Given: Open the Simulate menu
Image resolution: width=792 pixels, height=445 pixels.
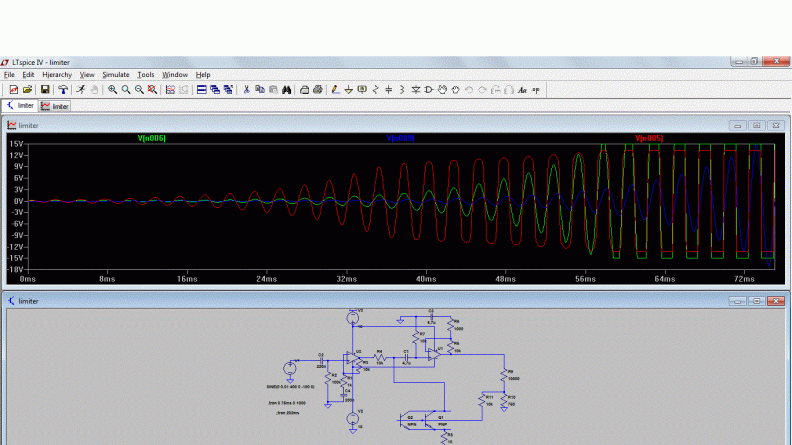Looking at the screenshot, I should tap(116, 74).
